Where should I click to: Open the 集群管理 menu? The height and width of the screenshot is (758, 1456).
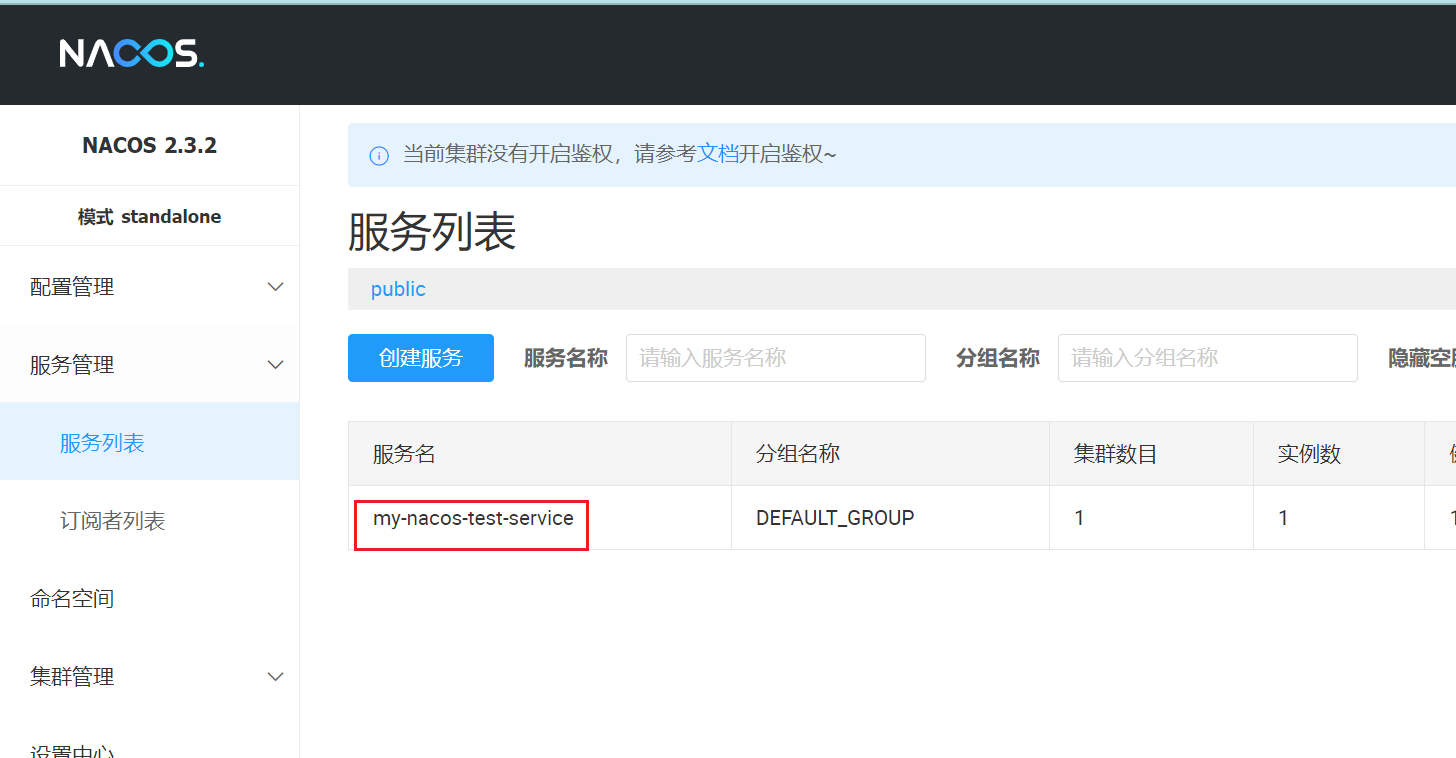(x=150, y=677)
